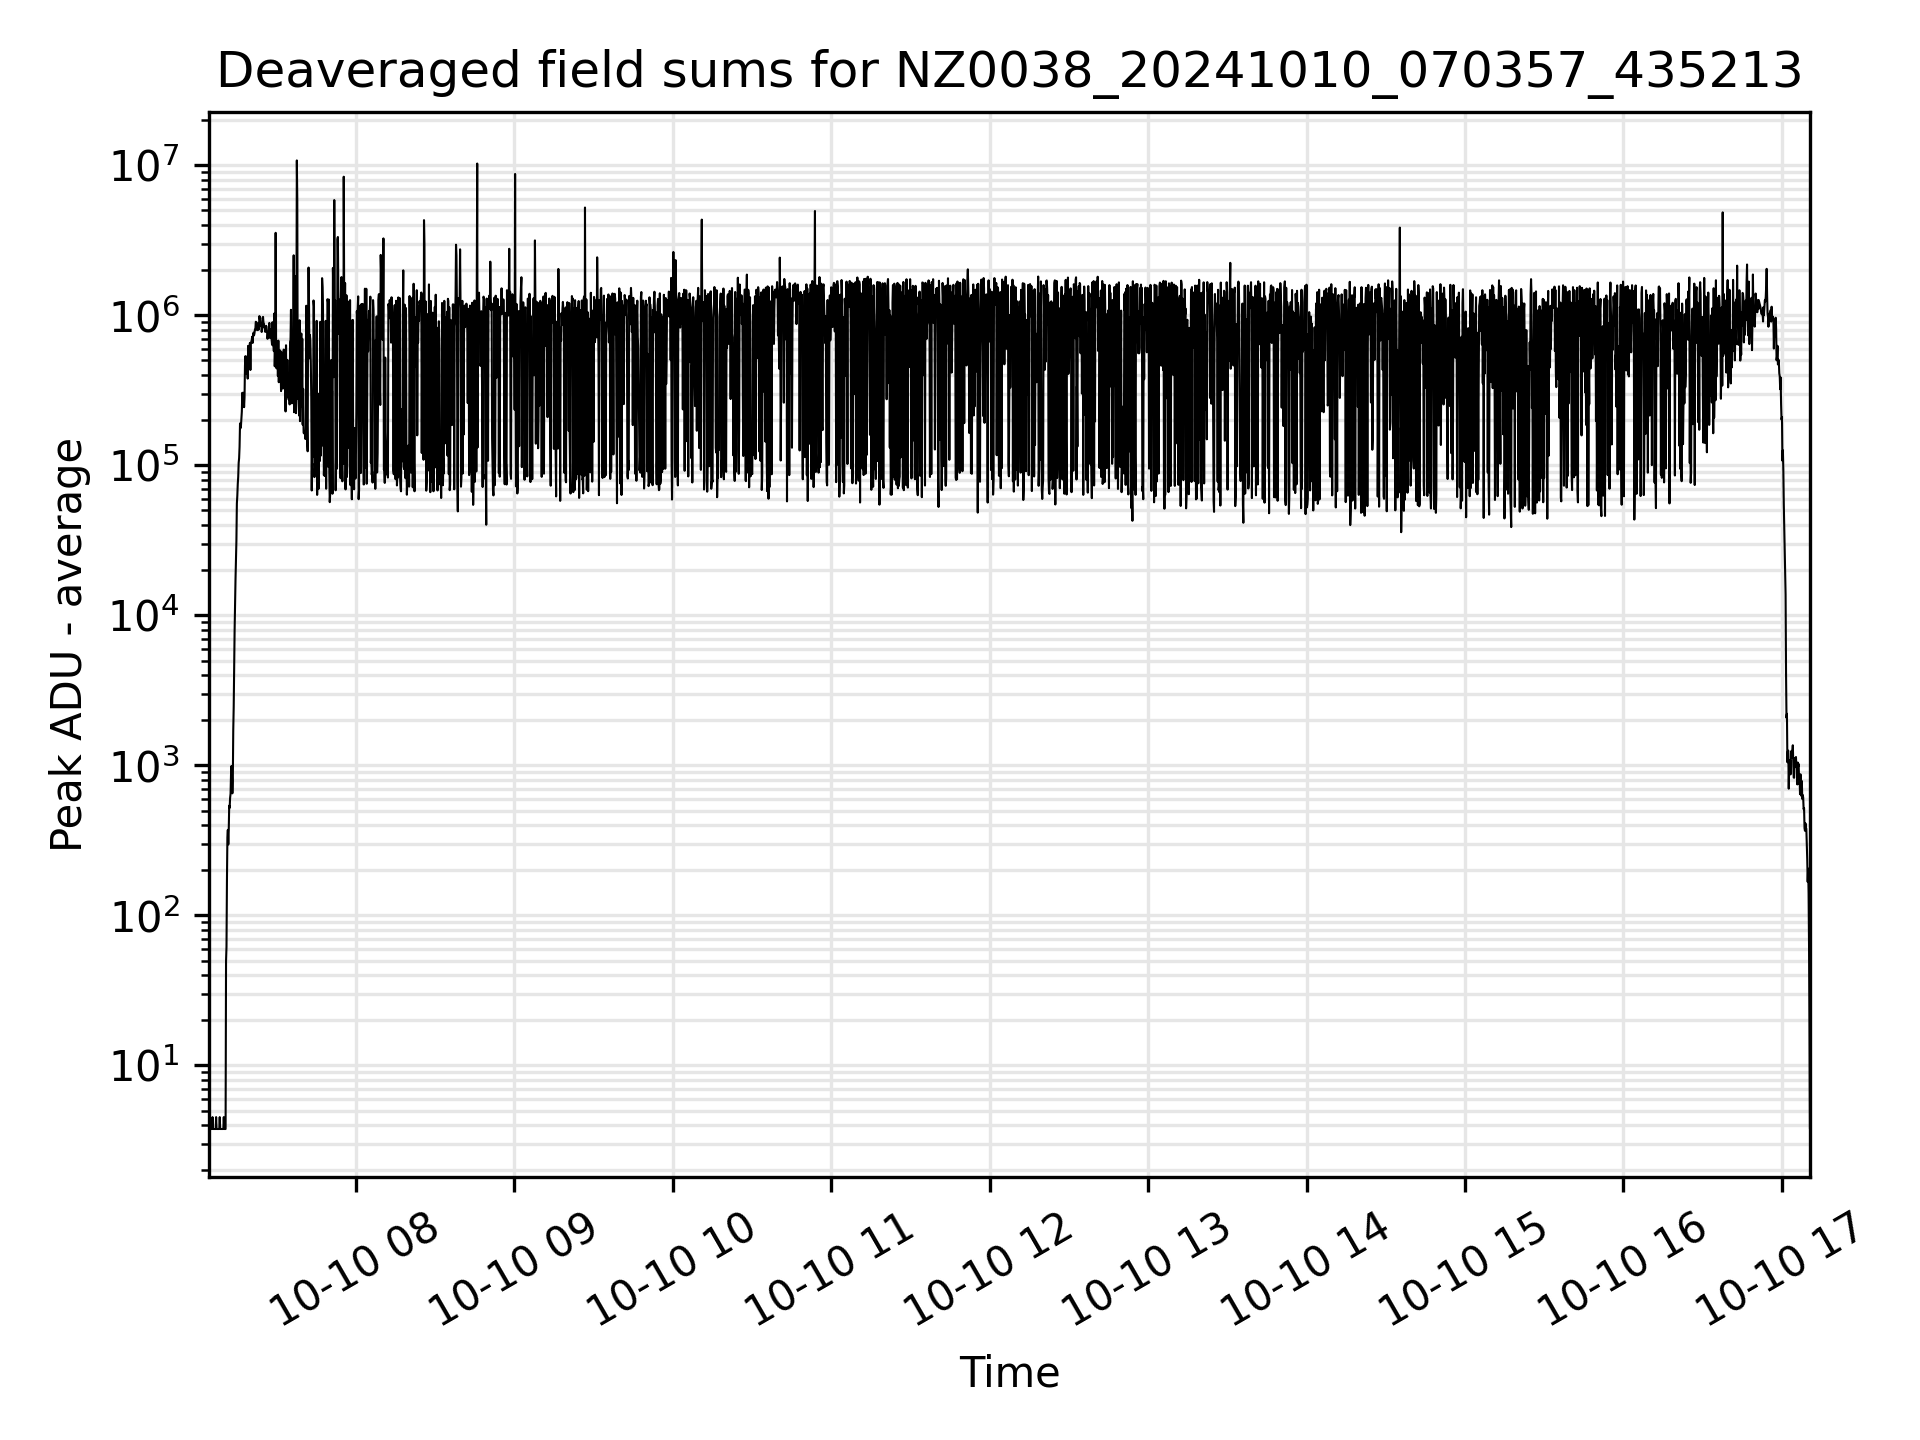Click the y-axis tick label 10^7
Screen dimensions: 1920x1440
146,164
